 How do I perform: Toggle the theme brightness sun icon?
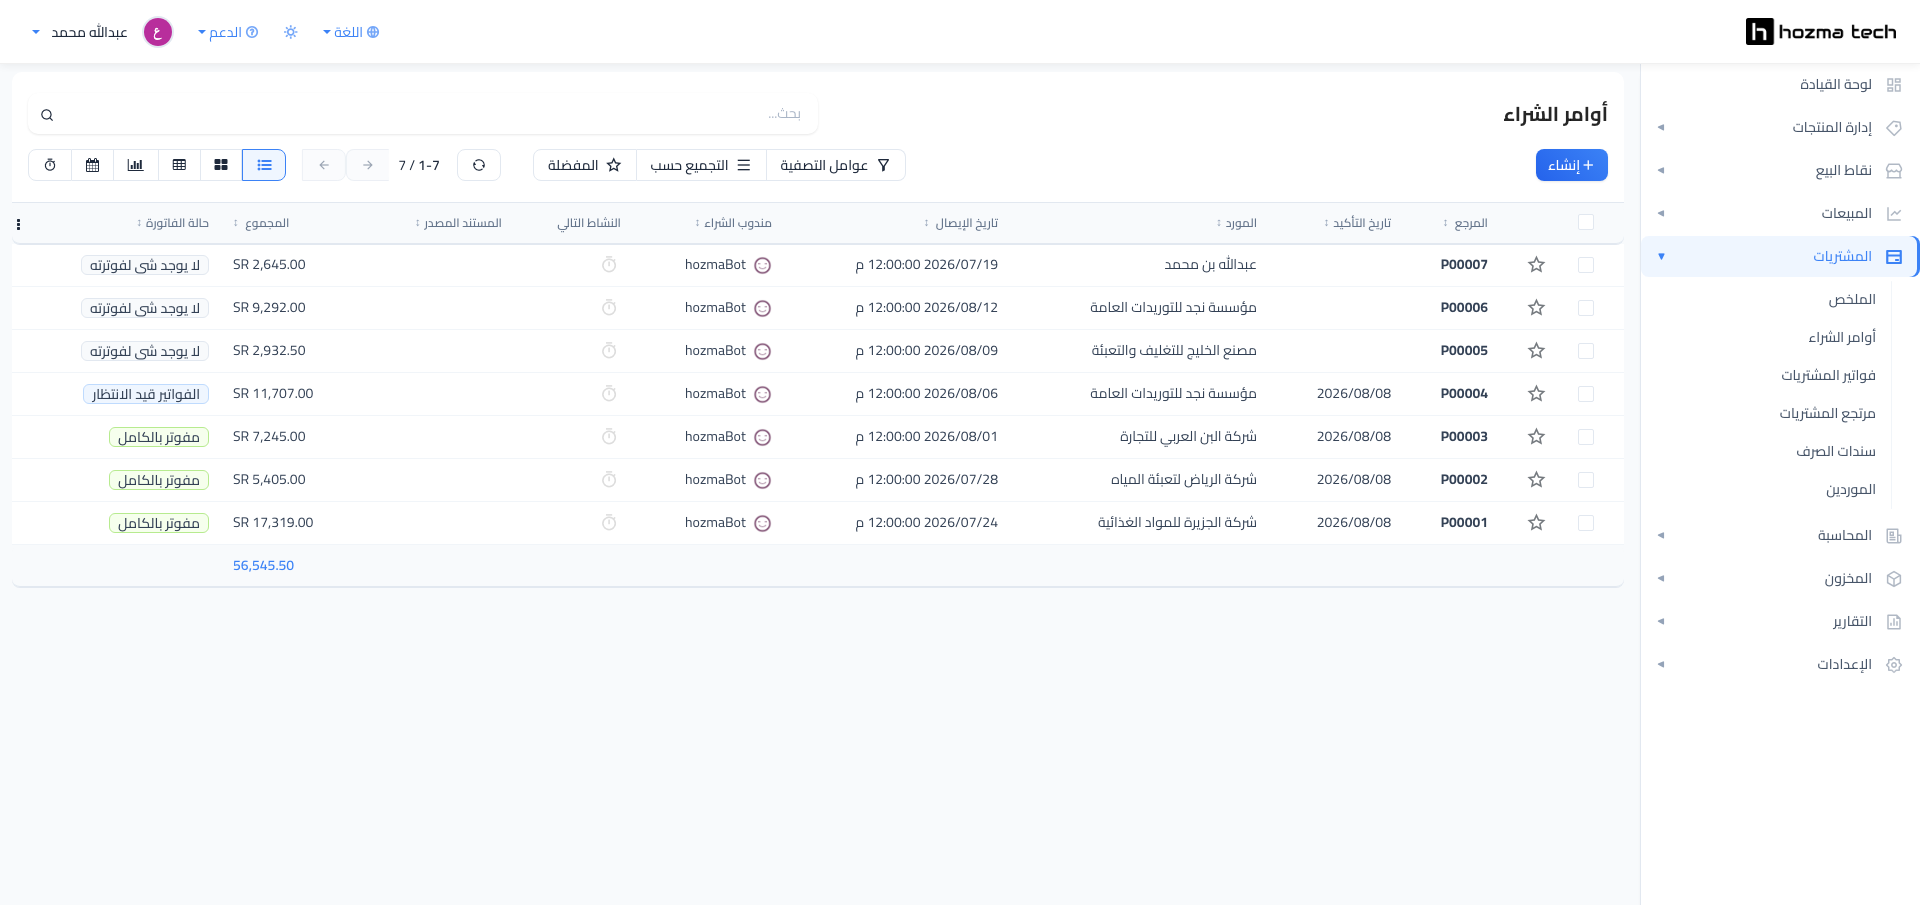point(291,32)
